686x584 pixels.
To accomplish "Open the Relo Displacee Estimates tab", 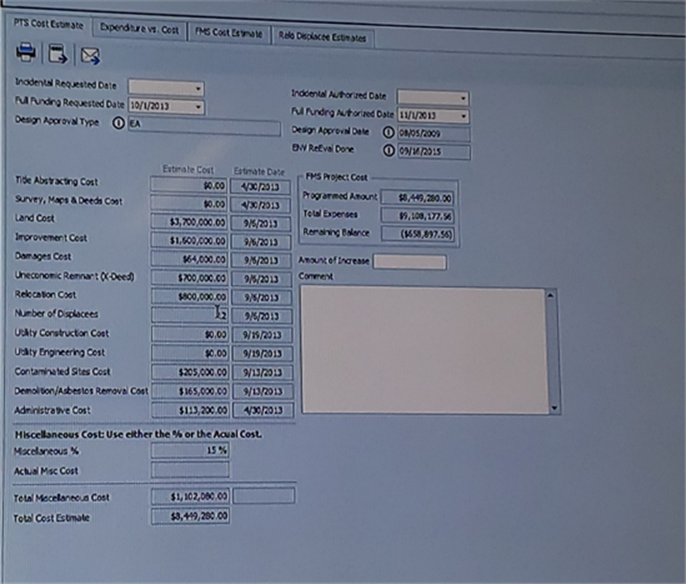I will [322, 38].
